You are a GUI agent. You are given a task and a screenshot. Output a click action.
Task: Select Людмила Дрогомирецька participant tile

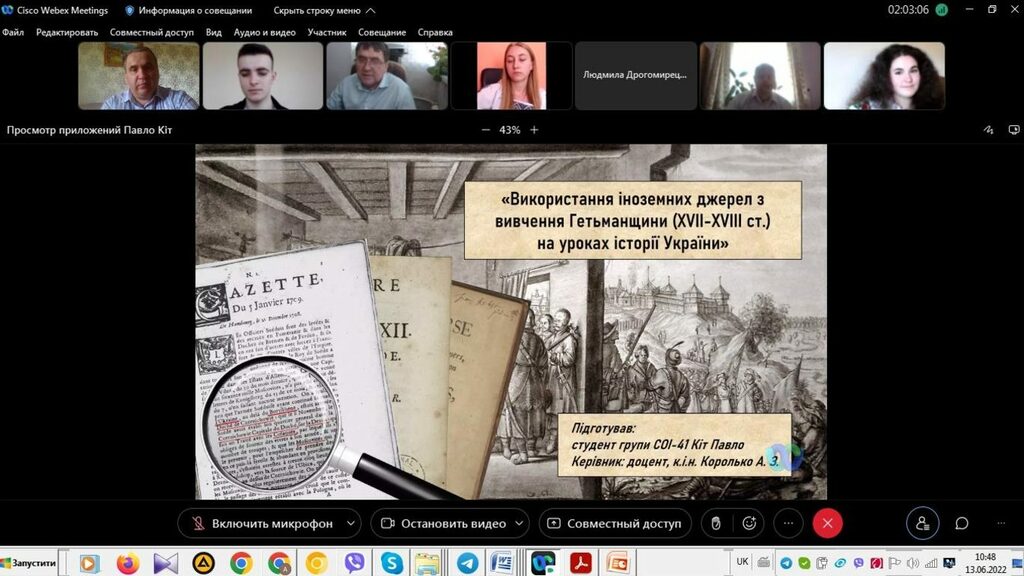pyautogui.click(x=636, y=75)
